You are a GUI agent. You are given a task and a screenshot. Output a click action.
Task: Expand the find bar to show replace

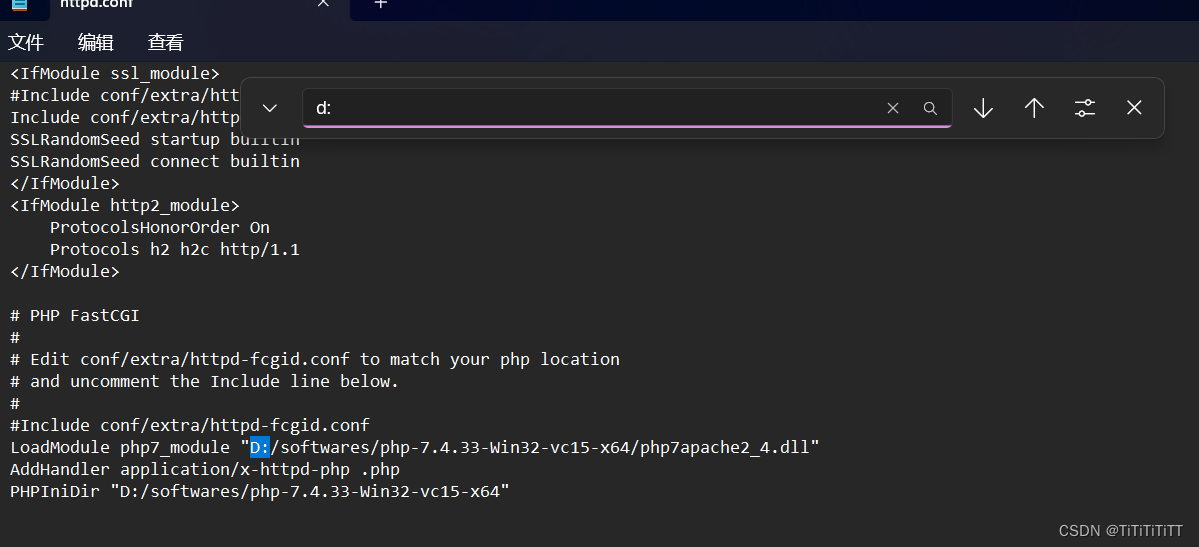[x=269, y=108]
